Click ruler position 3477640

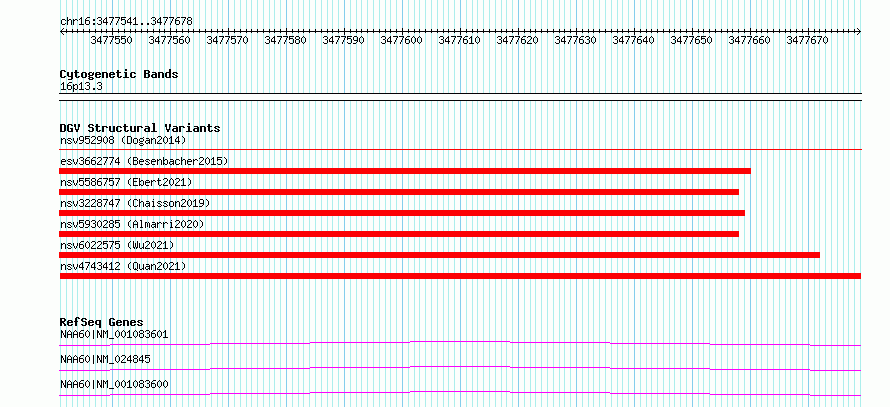[633, 40]
